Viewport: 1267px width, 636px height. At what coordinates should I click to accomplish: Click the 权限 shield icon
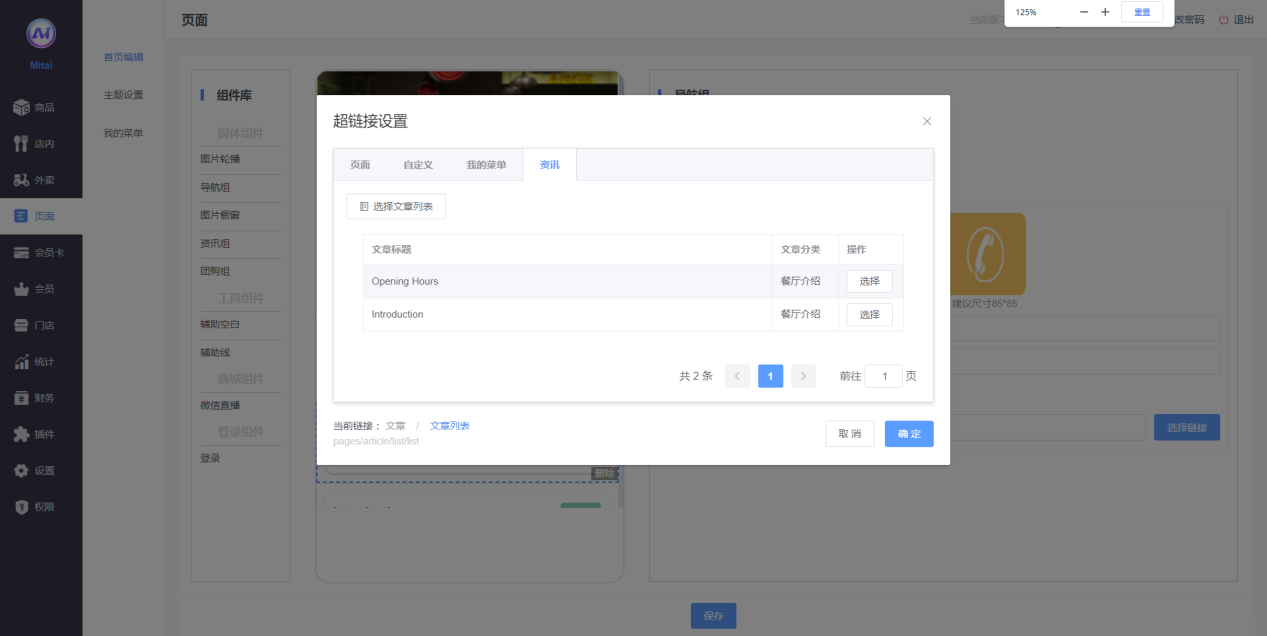21,507
